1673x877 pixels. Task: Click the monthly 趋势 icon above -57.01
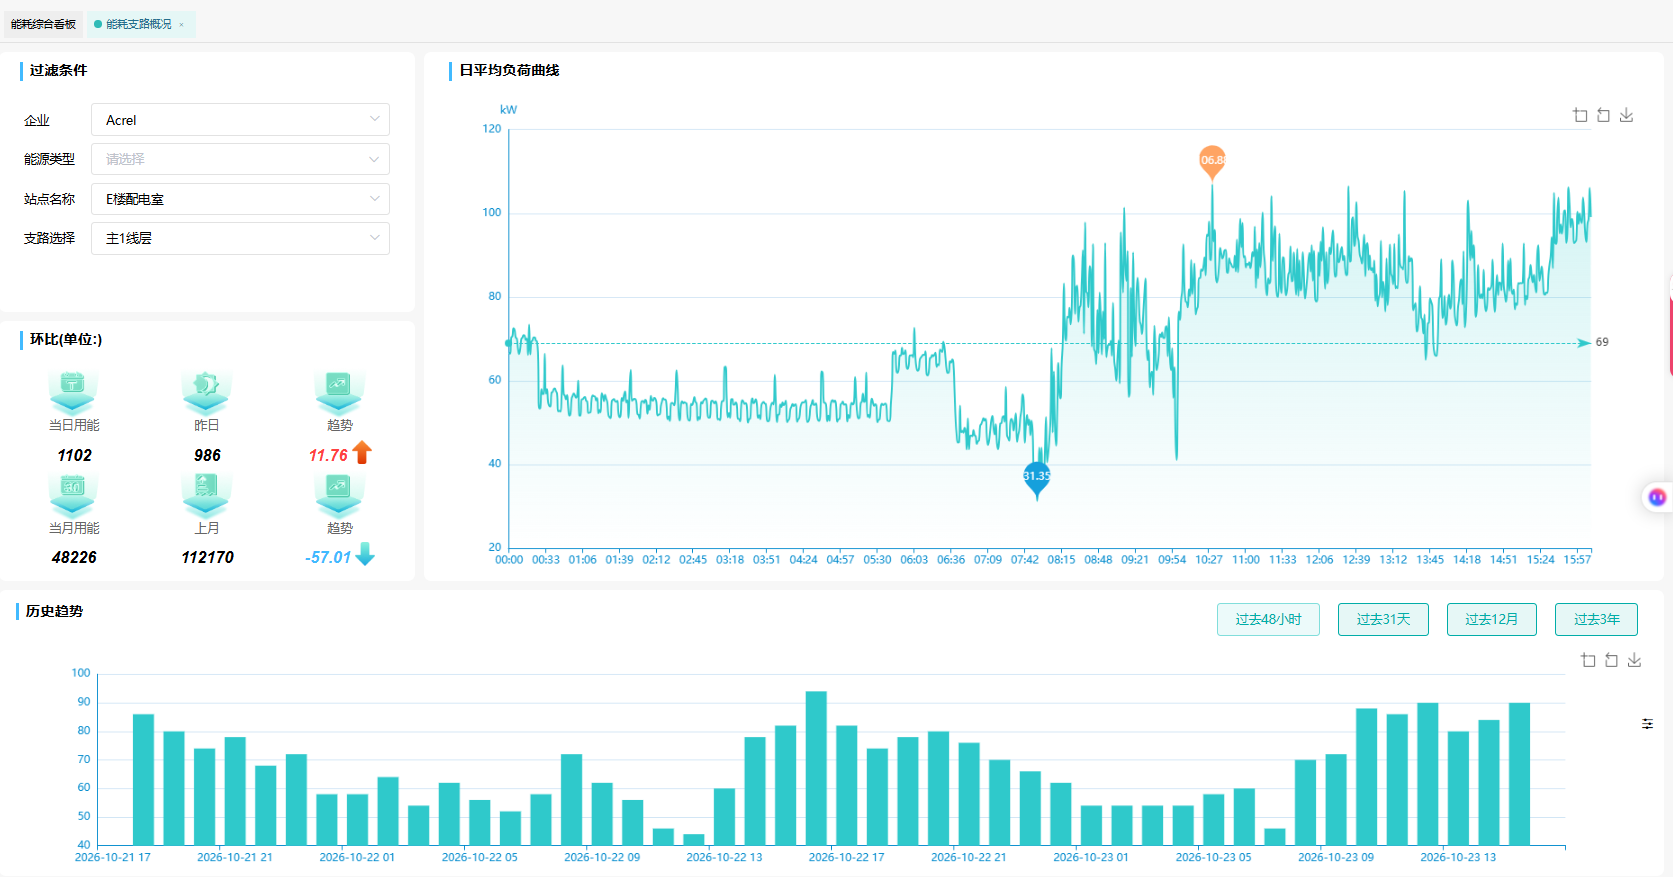click(x=339, y=494)
